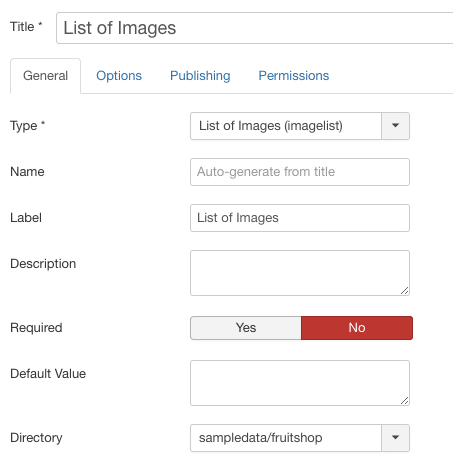Grab the Description textarea resize handle
This screenshot has height=464, width=453.
(405, 291)
